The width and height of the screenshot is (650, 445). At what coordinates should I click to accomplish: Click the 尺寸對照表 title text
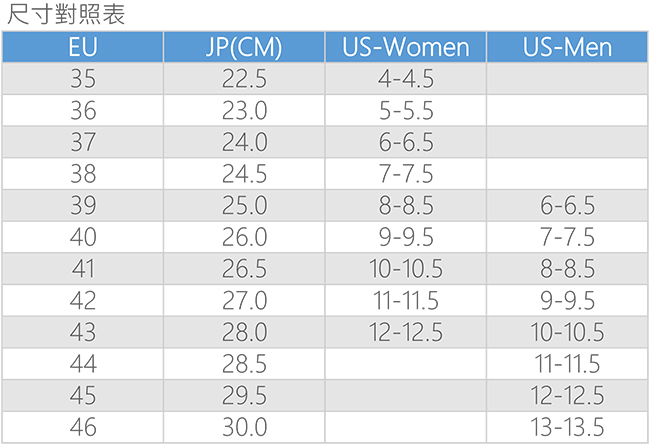pyautogui.click(x=65, y=14)
